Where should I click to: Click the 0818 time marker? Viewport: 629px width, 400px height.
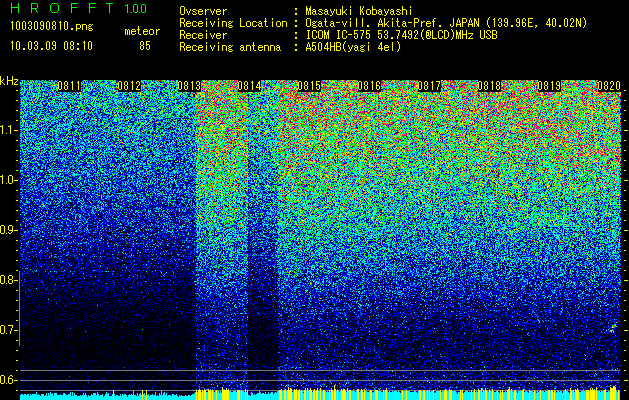[489, 86]
